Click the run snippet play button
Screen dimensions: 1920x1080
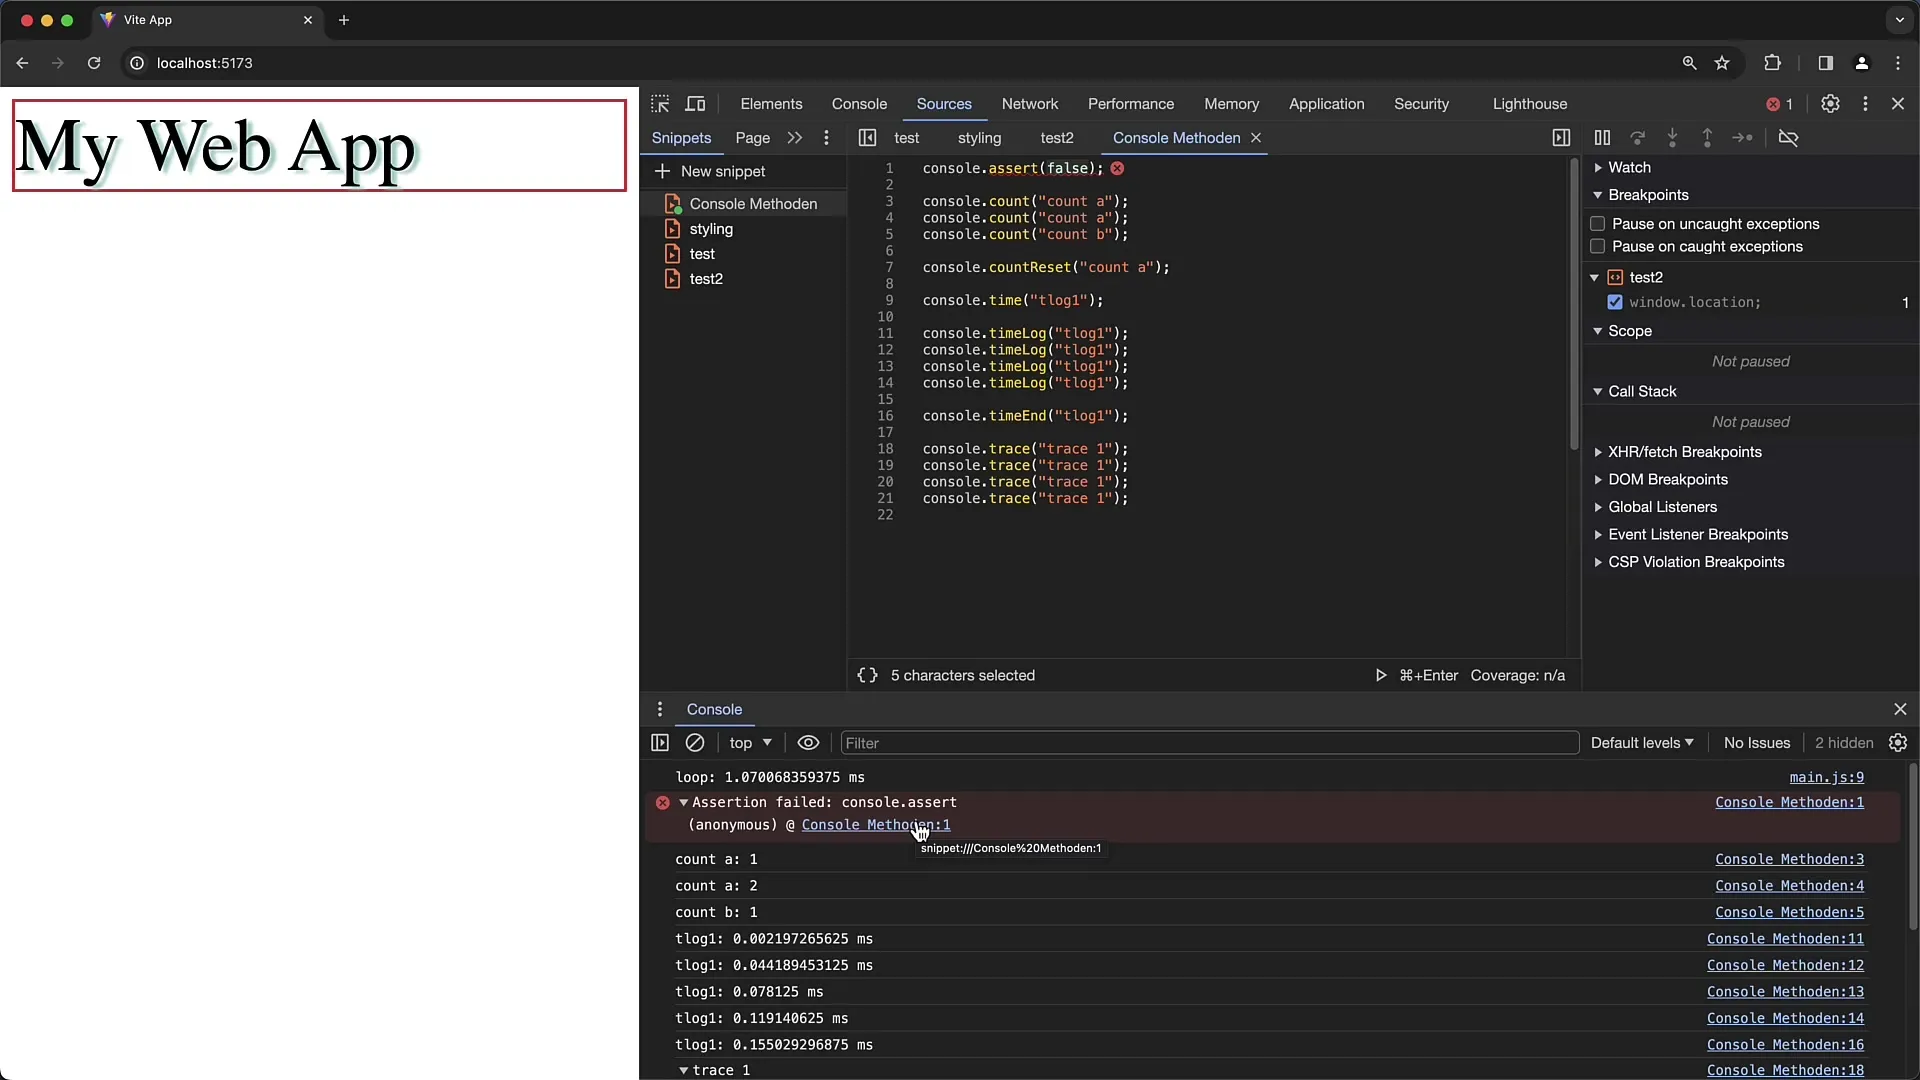pyautogui.click(x=1379, y=675)
